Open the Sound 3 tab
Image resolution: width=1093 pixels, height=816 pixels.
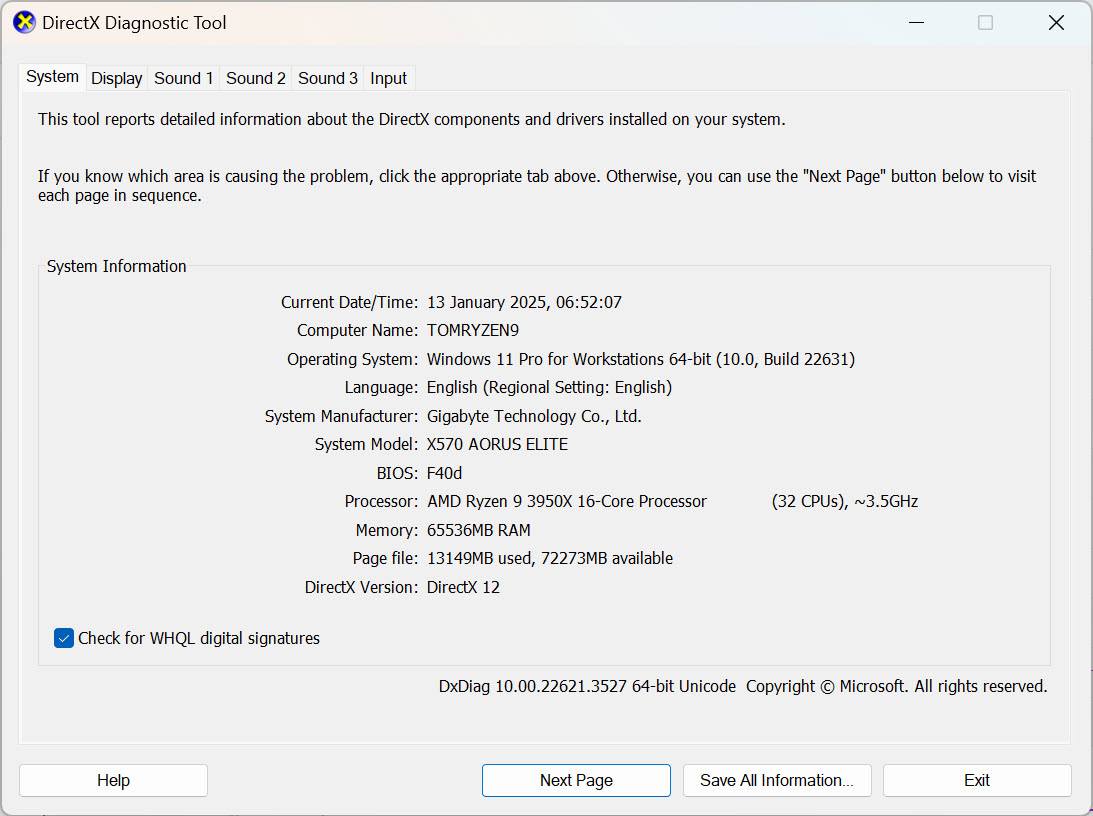(327, 78)
